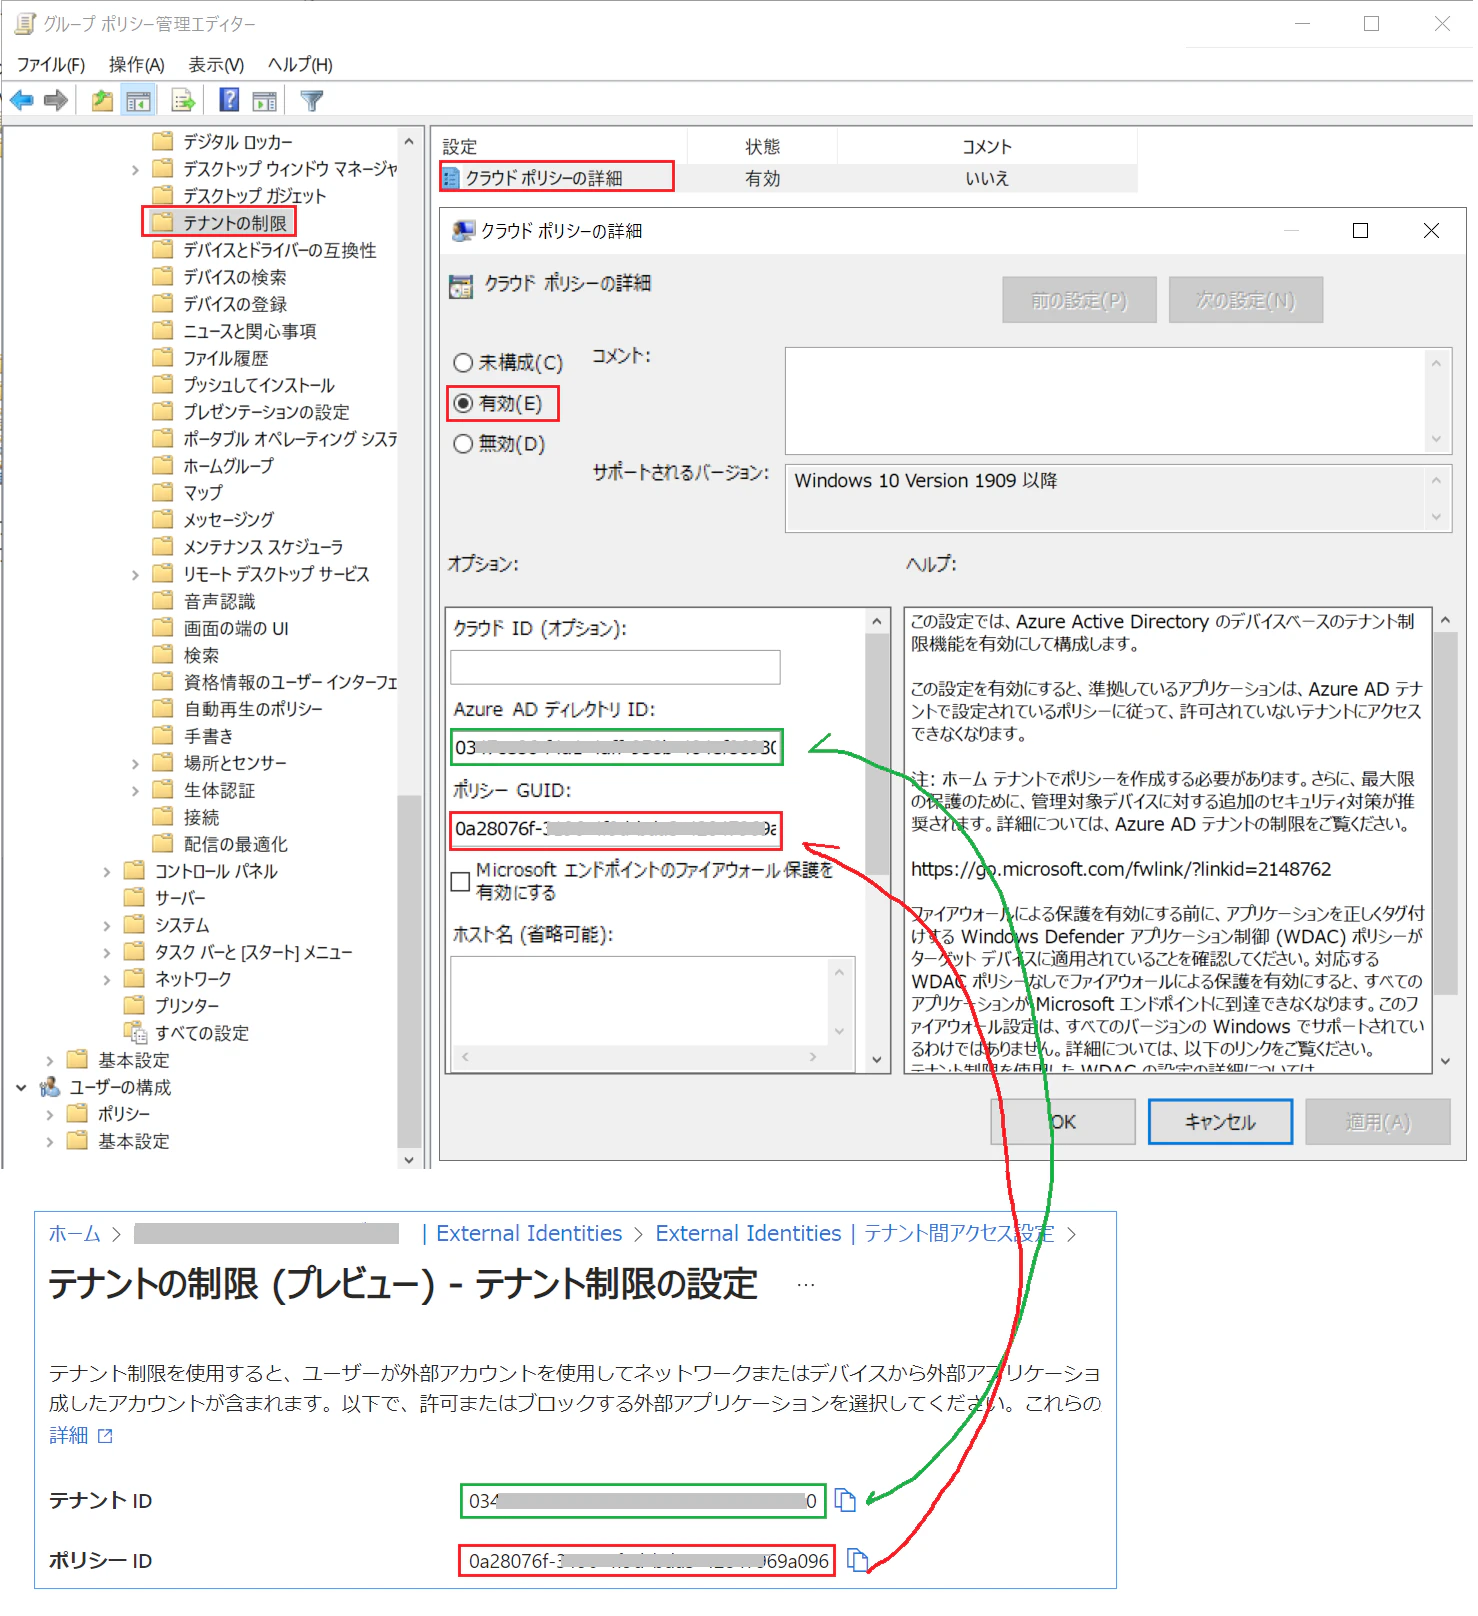Go up one level with the folder-up icon

[102, 100]
